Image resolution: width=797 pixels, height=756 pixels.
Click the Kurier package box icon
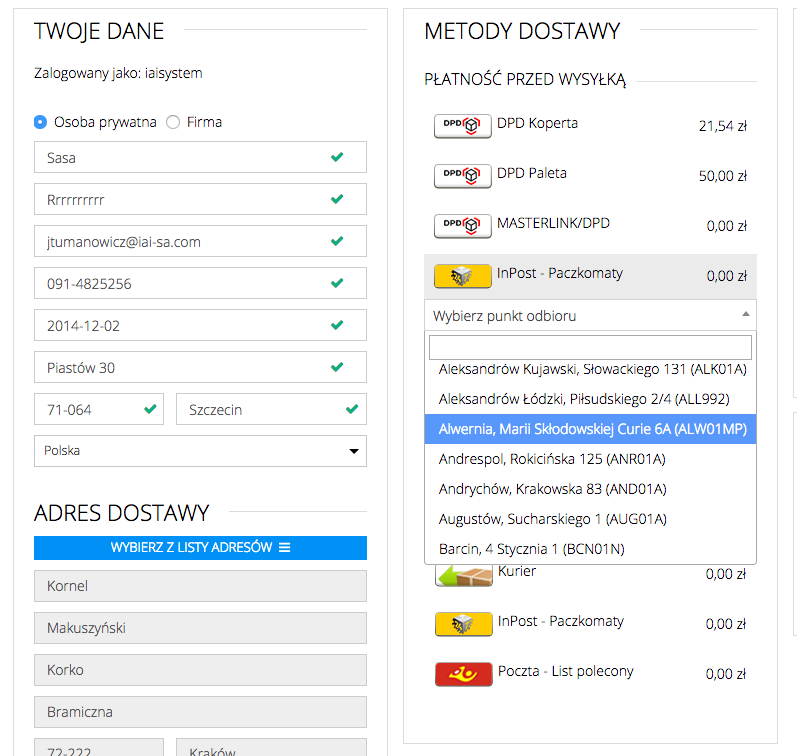click(463, 575)
